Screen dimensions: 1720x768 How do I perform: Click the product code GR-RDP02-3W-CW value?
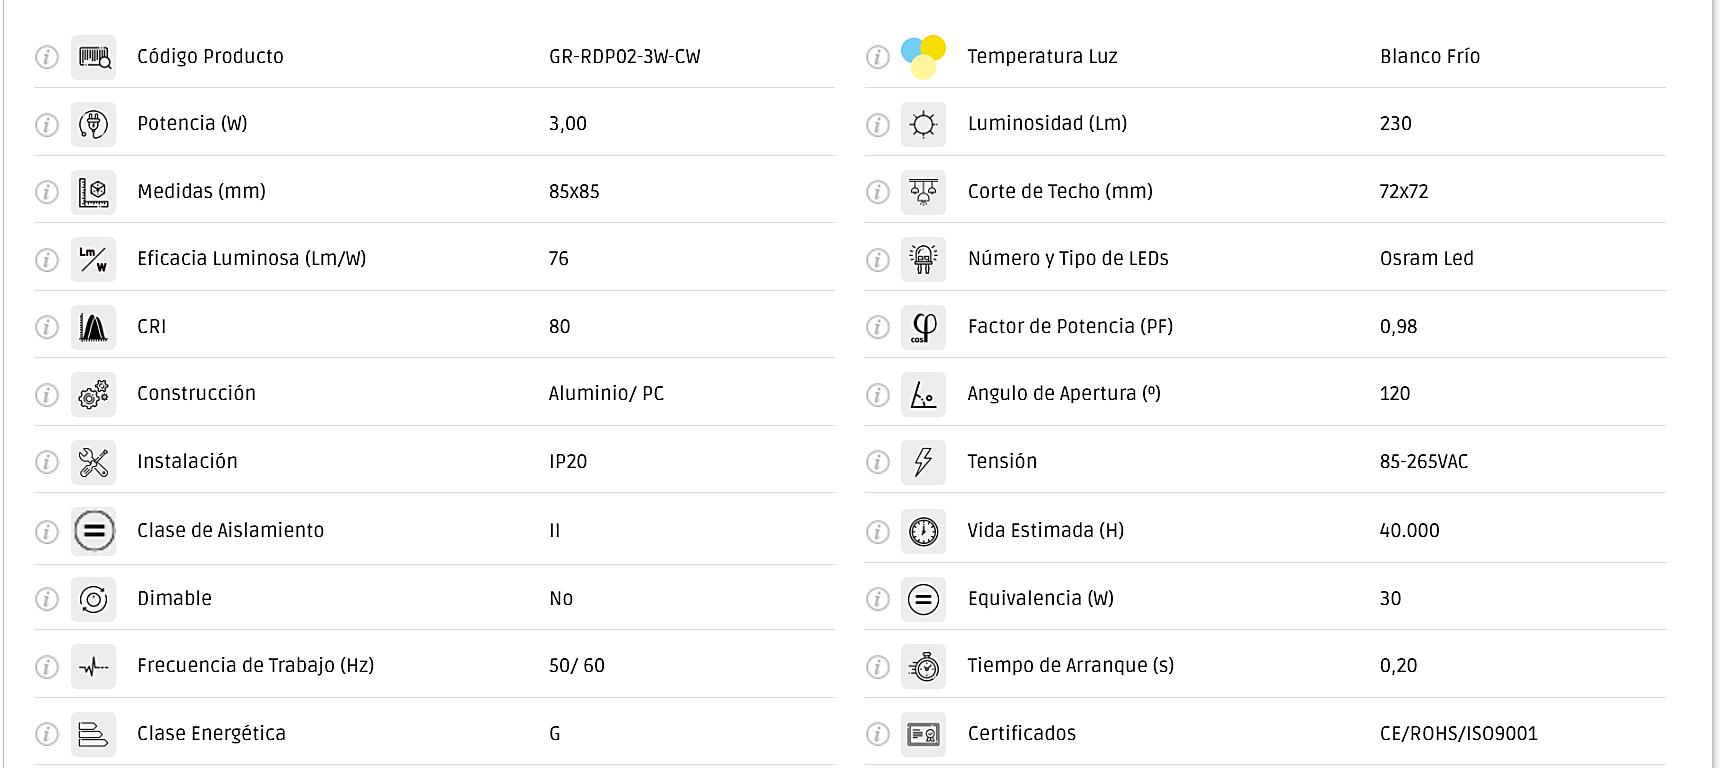[624, 57]
